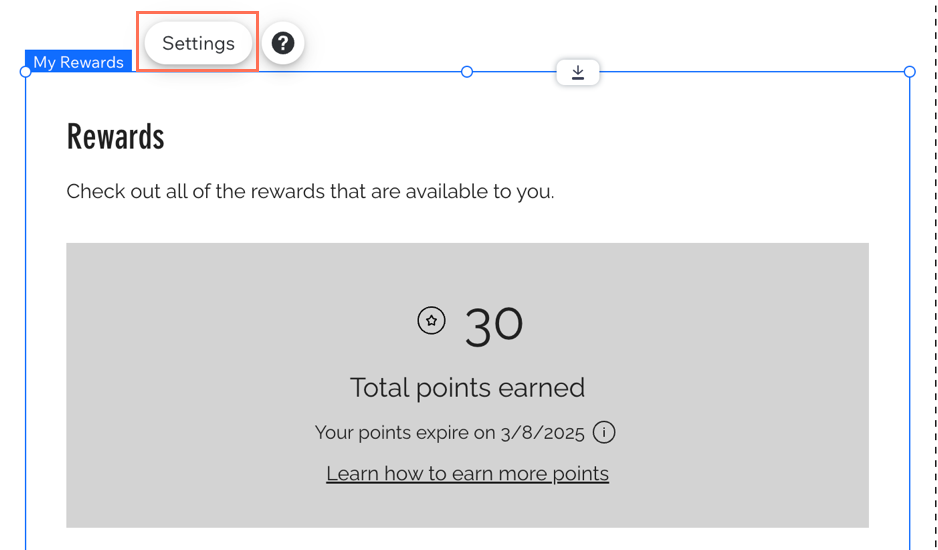938x550 pixels.
Task: Open 'Learn how to earn more points' link
Action: click(468, 473)
